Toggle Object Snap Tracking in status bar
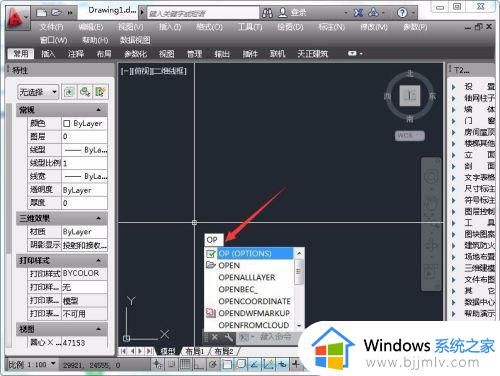 point(254,365)
